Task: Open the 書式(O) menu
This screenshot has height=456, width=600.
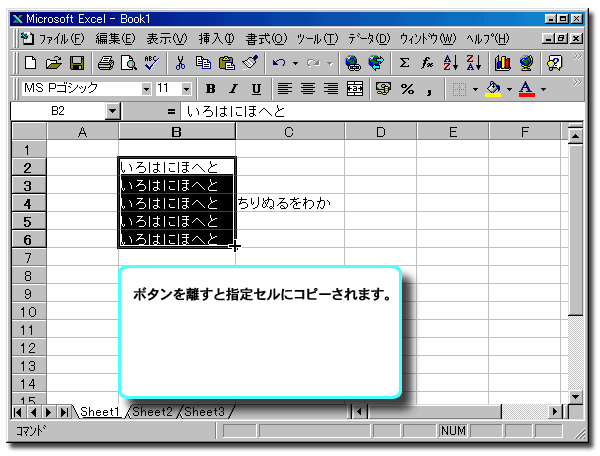Action: (266, 39)
